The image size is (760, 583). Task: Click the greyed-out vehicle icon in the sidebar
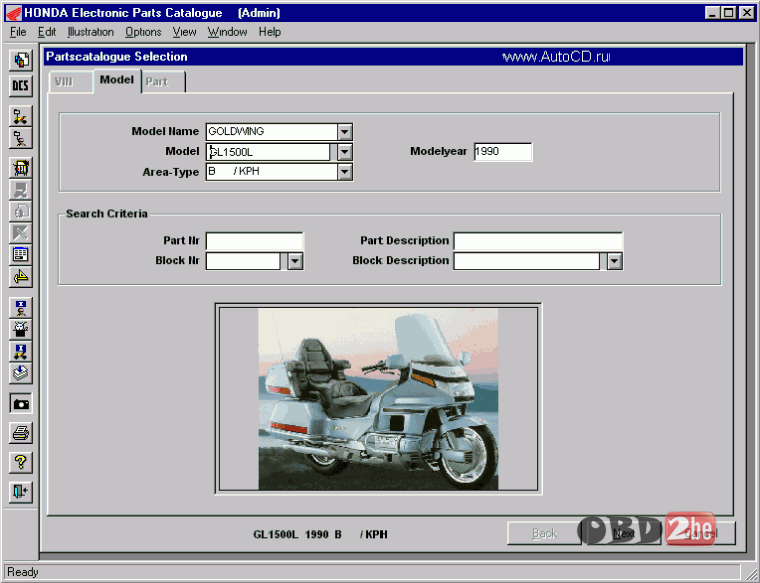point(20,190)
